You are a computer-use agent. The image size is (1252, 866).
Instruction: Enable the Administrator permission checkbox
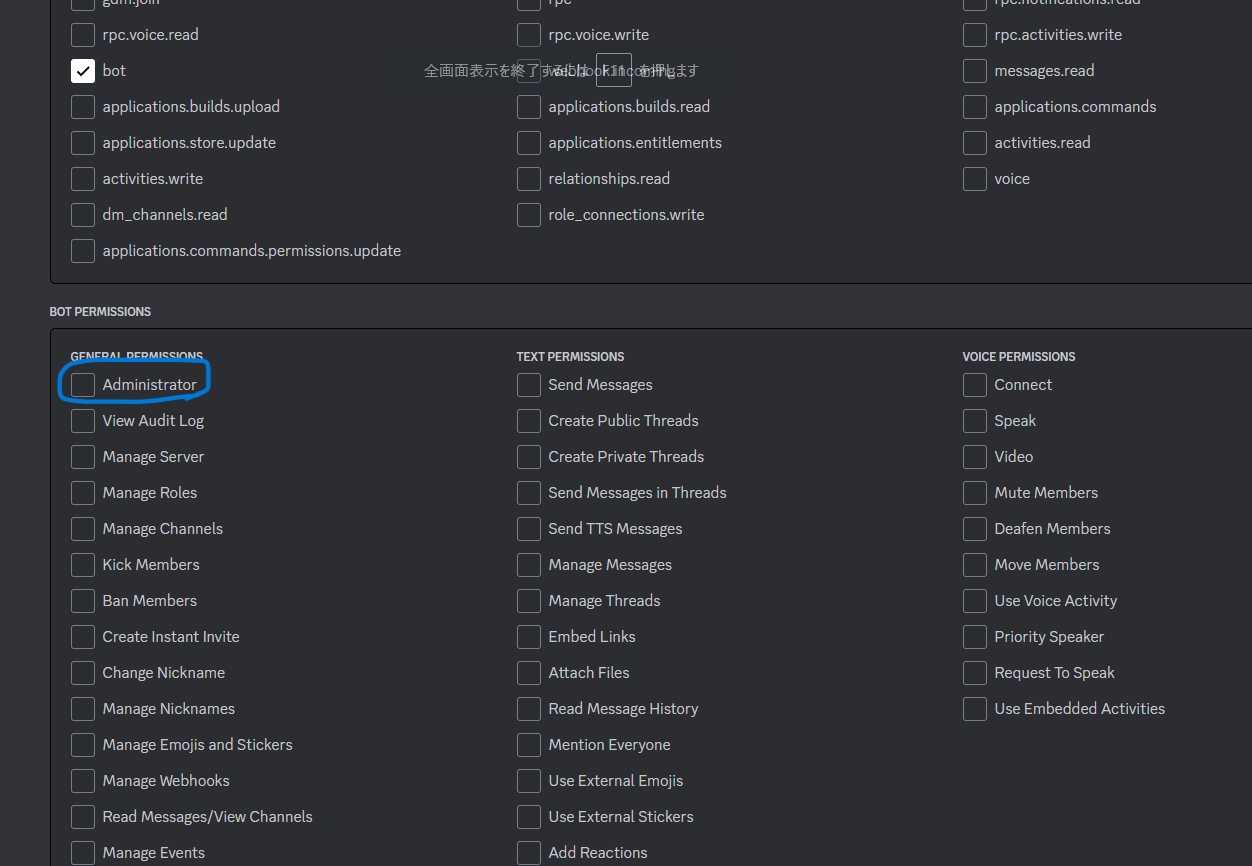tap(83, 385)
